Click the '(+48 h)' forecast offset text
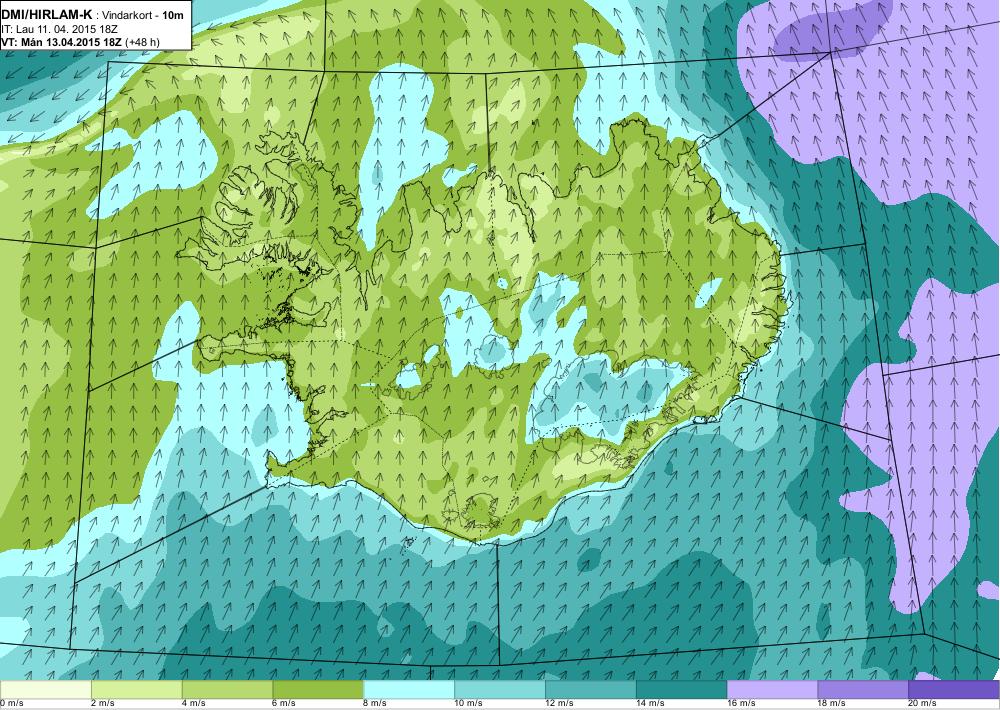 pos(143,42)
